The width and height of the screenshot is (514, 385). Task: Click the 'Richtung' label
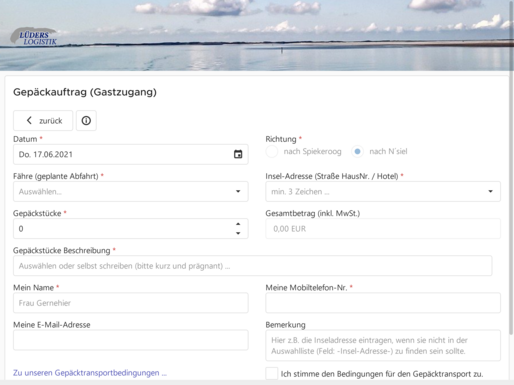click(x=281, y=139)
